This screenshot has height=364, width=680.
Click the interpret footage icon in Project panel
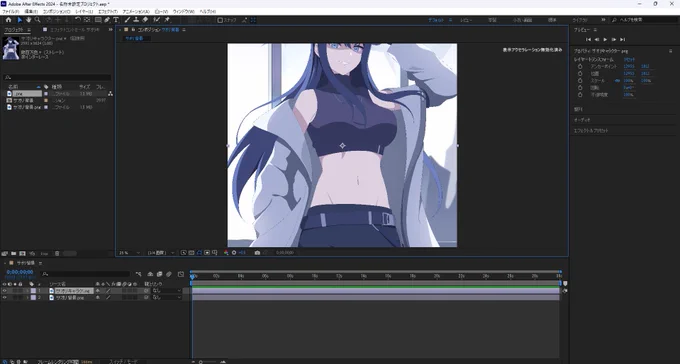[x=5, y=253]
